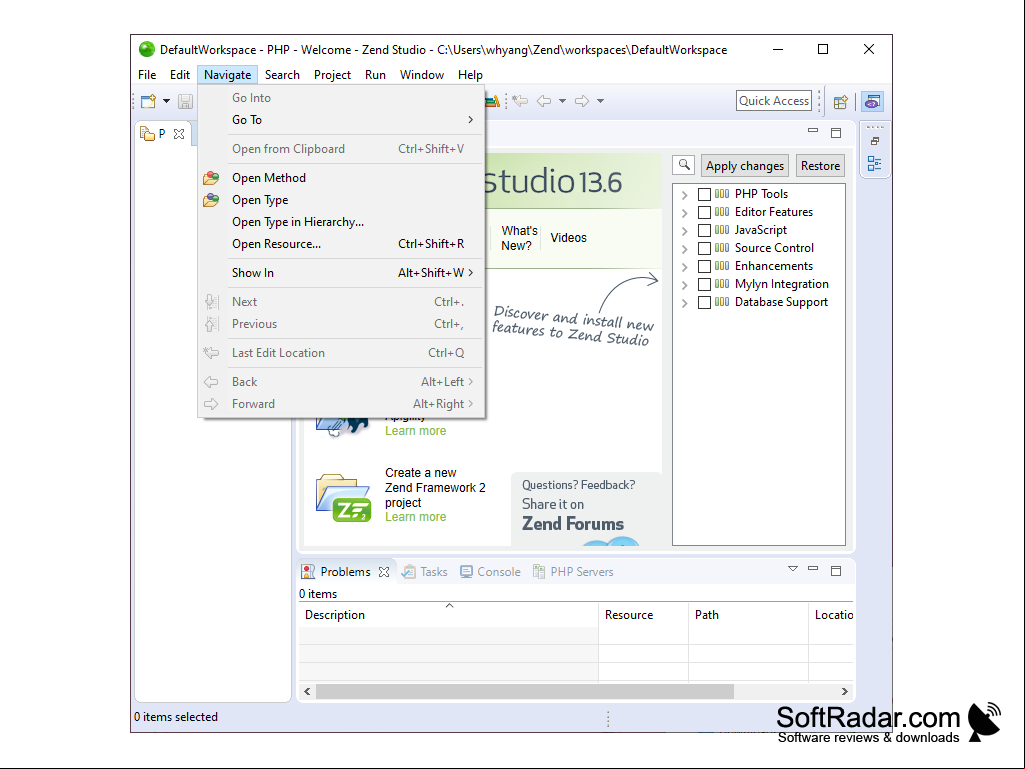
Task: Click the Restore icon in right sidebar
Action: [875, 141]
